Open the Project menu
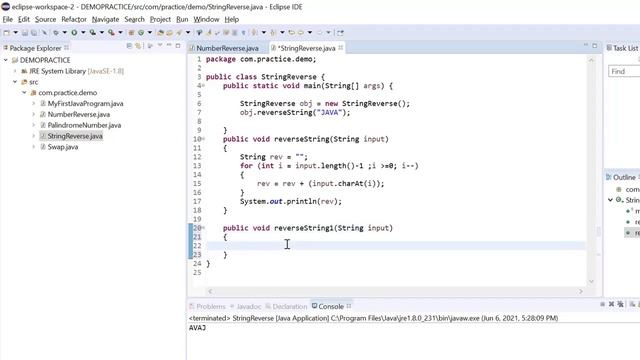Viewport: 640px width, 360px height. [160, 19]
